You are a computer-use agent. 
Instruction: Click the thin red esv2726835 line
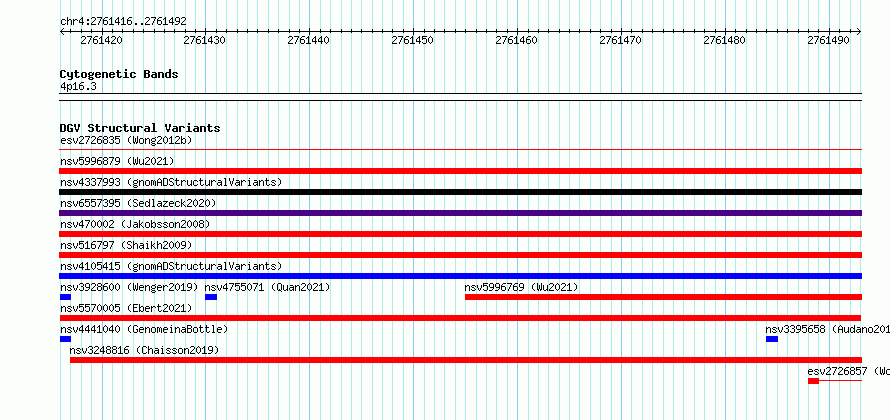point(460,150)
